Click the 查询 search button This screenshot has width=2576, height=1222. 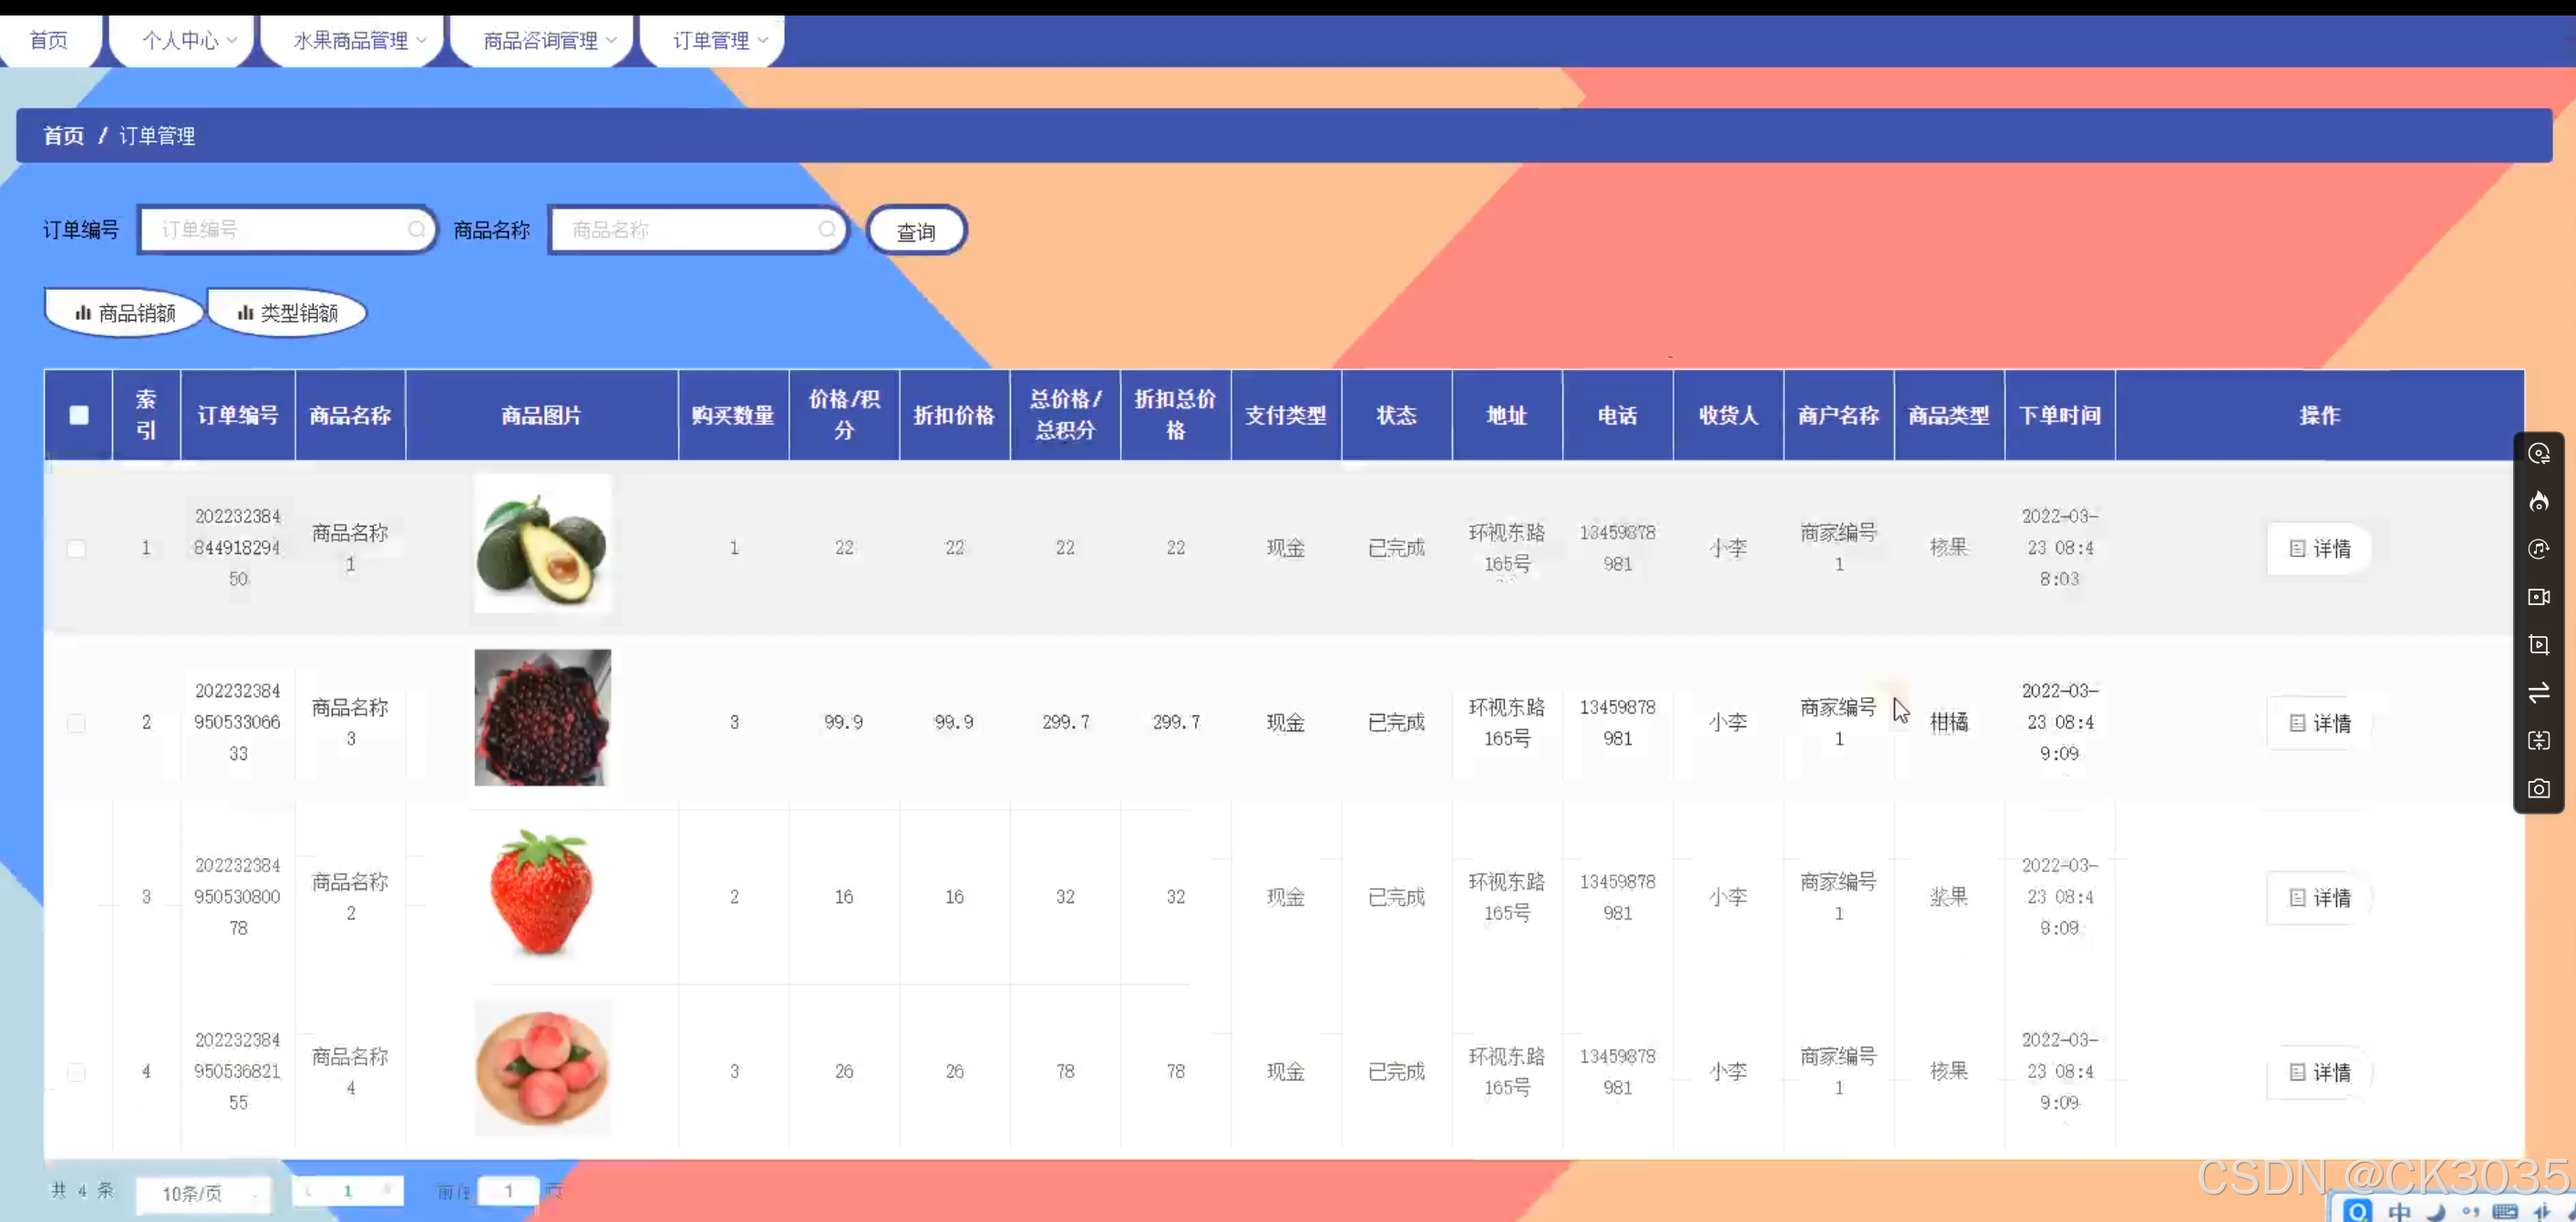pyautogui.click(x=915, y=231)
